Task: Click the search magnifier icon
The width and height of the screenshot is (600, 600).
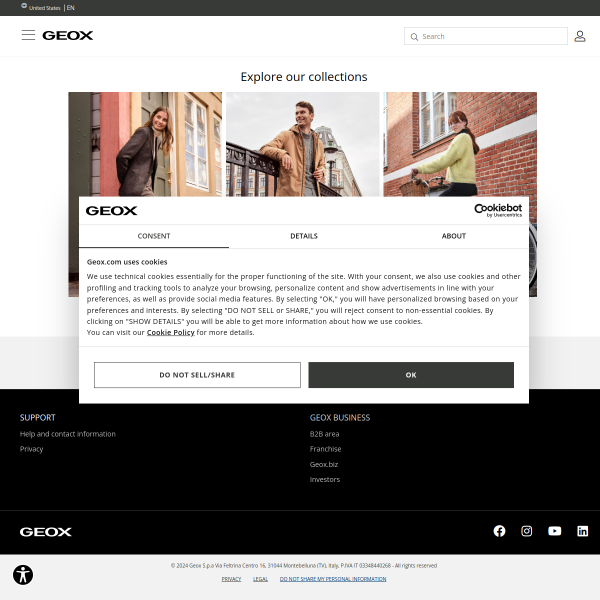Action: tap(414, 37)
